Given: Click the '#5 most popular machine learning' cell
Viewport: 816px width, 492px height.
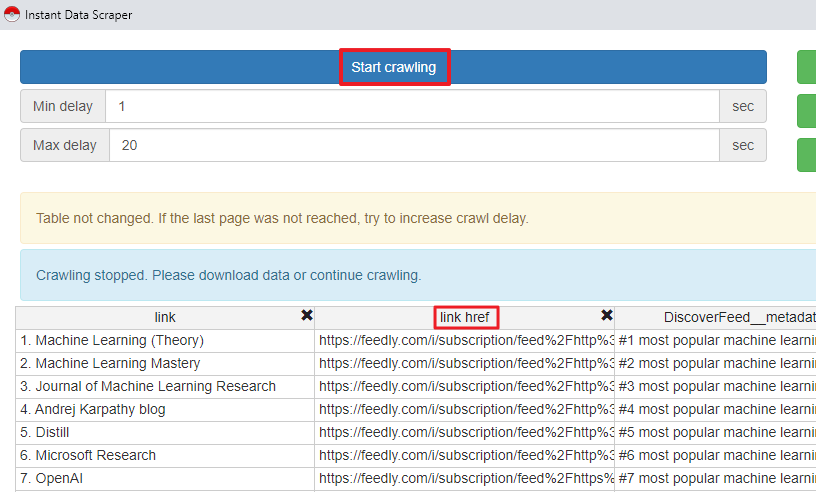Looking at the screenshot, I should [716, 432].
